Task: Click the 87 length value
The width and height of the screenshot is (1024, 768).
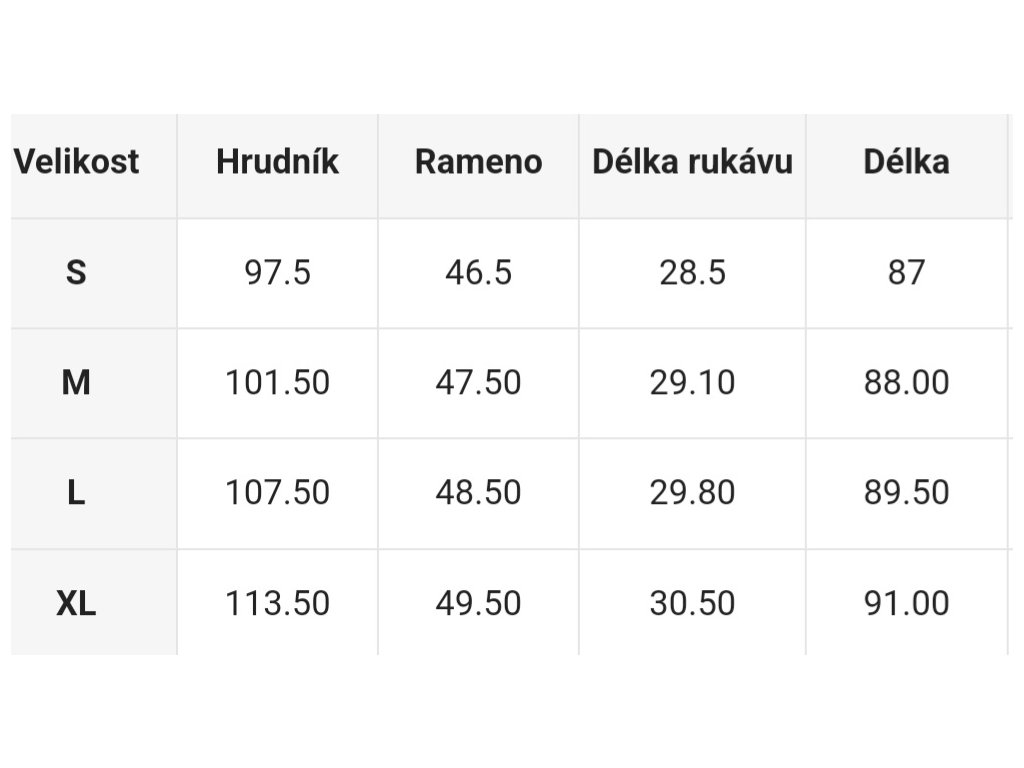Action: pyautogui.click(x=906, y=272)
